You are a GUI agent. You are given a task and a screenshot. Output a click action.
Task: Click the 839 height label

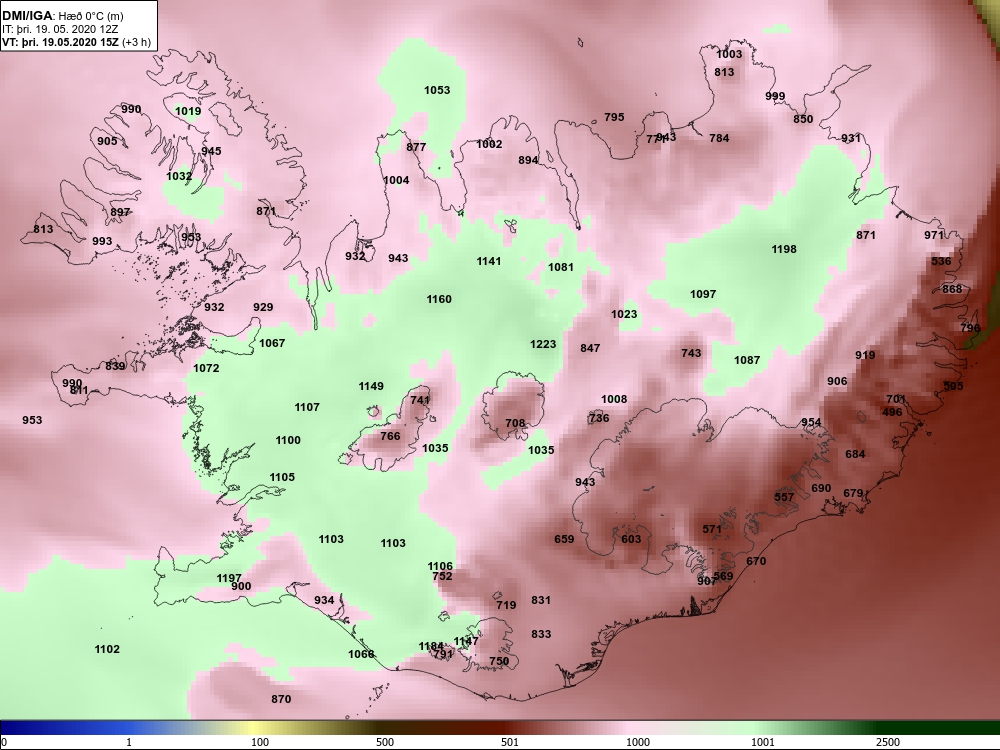115,366
